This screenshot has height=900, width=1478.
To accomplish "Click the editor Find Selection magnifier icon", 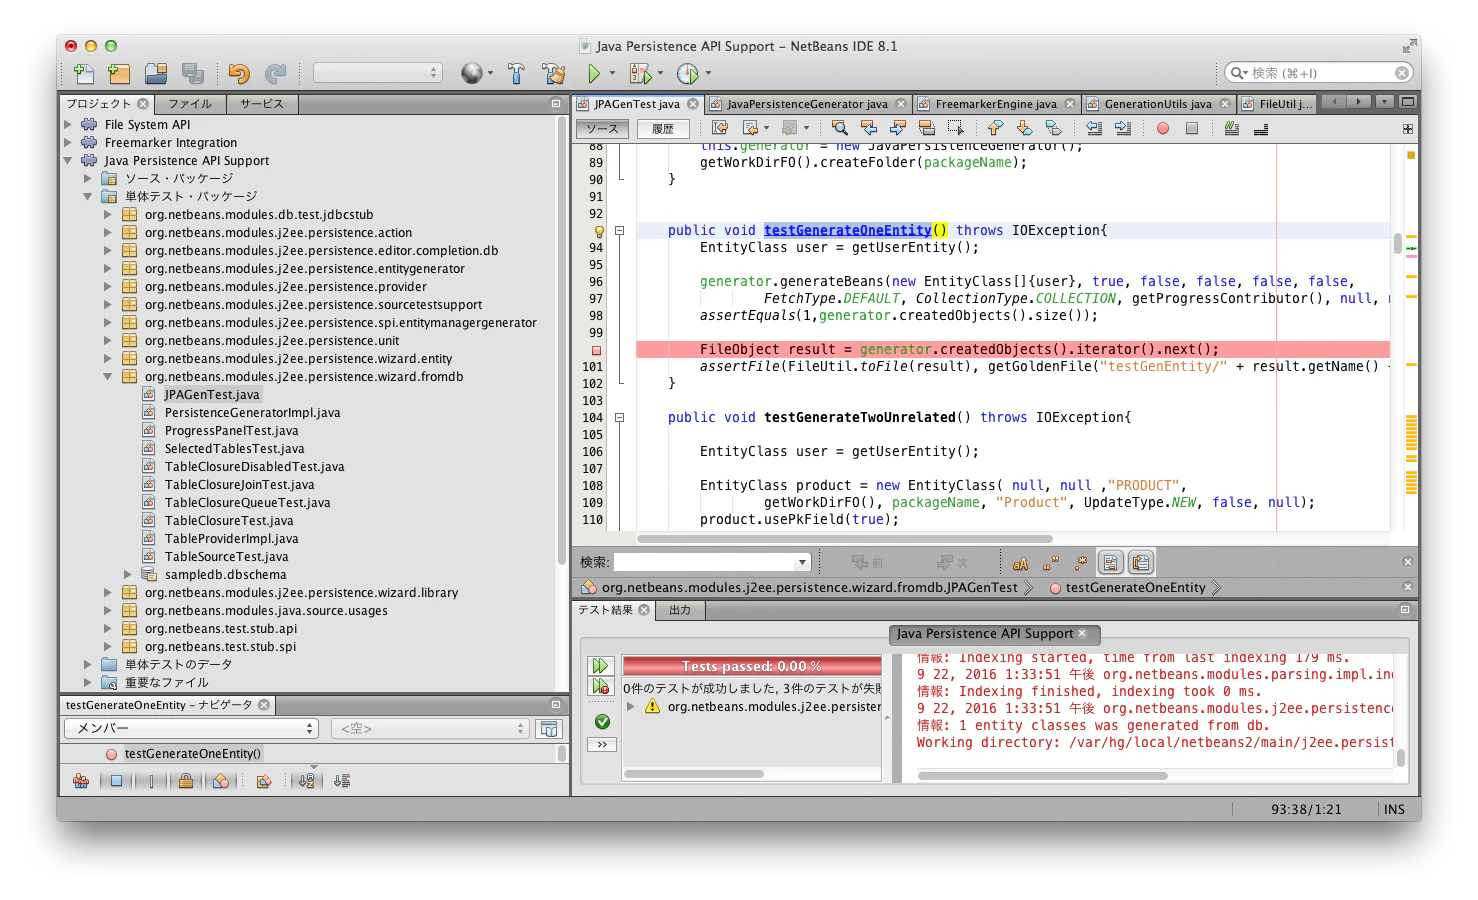I will point(840,128).
